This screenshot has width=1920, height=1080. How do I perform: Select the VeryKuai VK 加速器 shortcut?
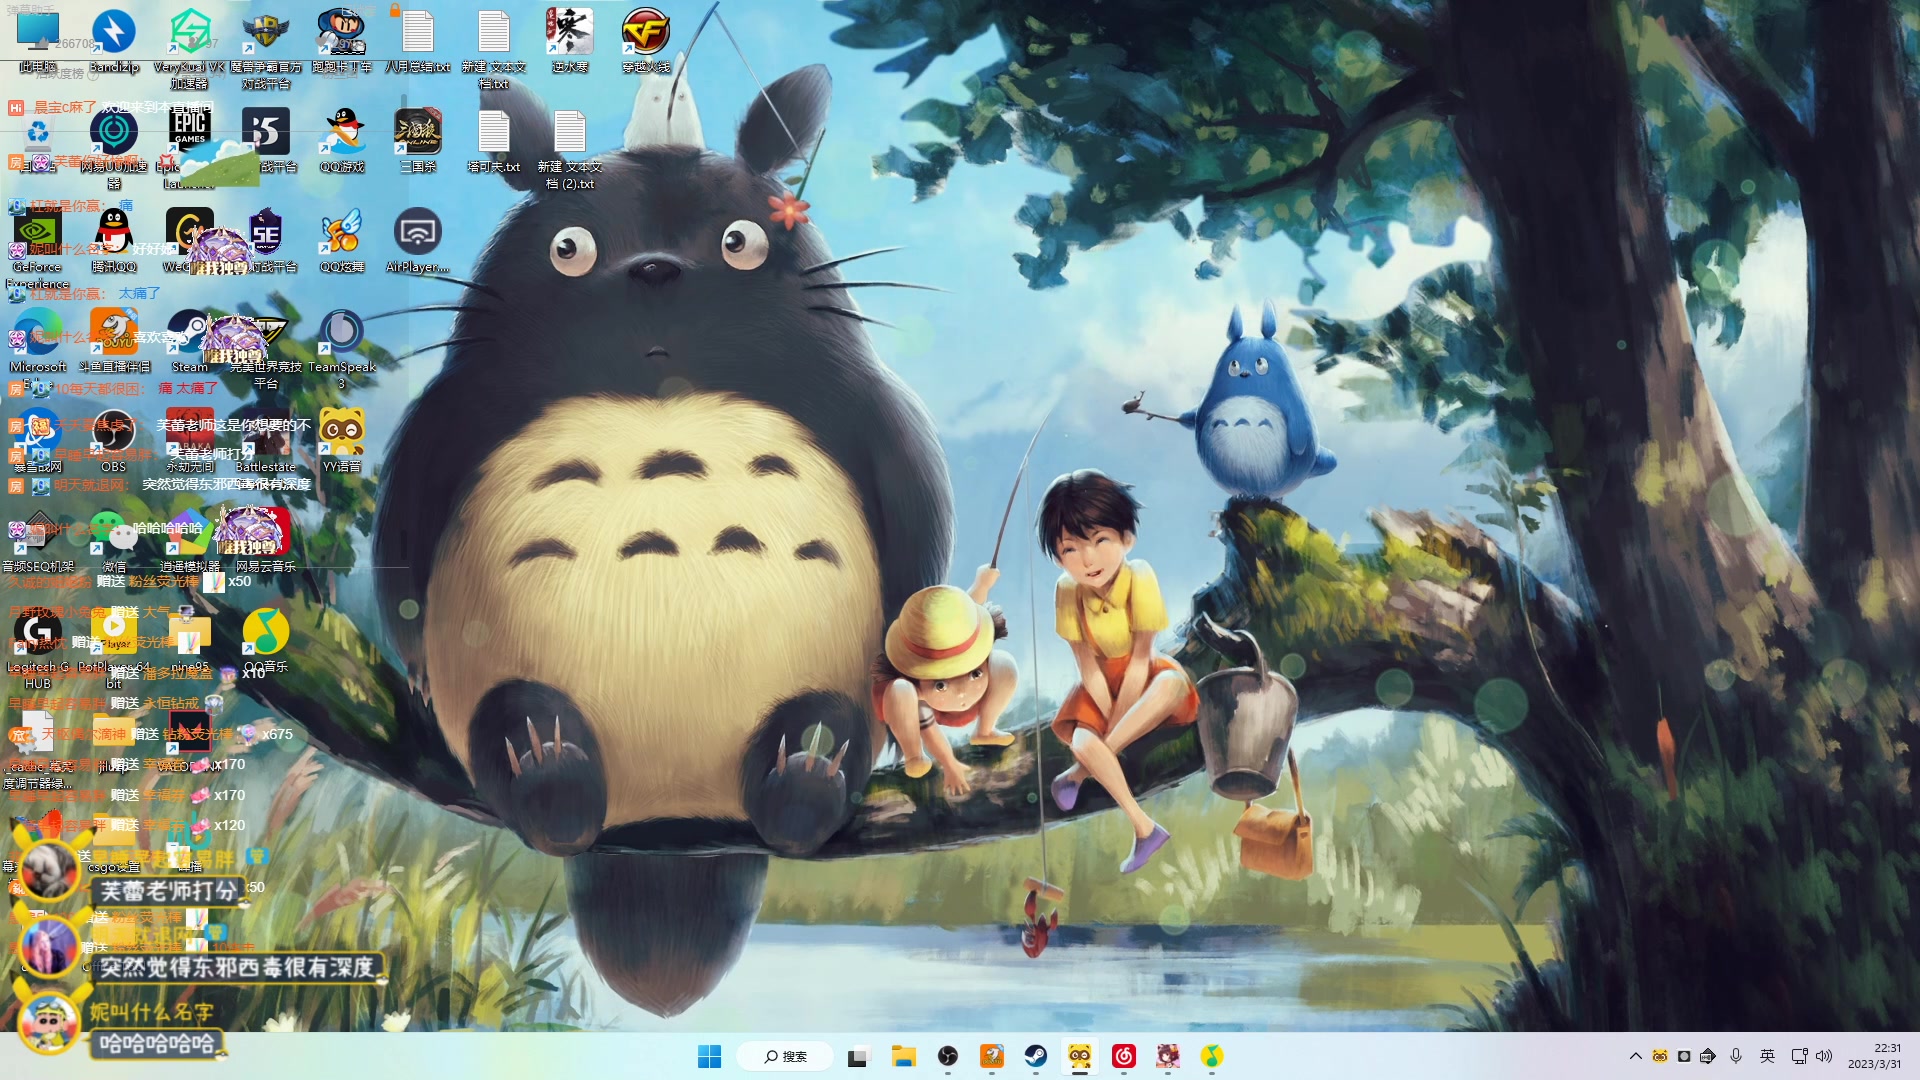[x=189, y=48]
